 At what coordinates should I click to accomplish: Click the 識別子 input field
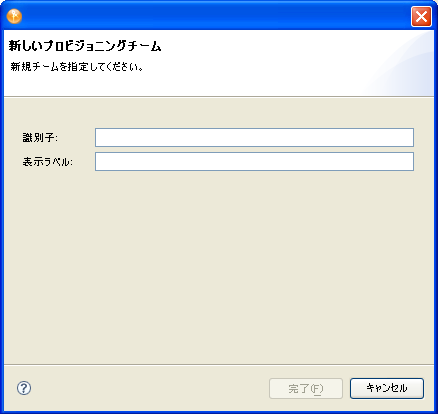pyautogui.click(x=254, y=137)
